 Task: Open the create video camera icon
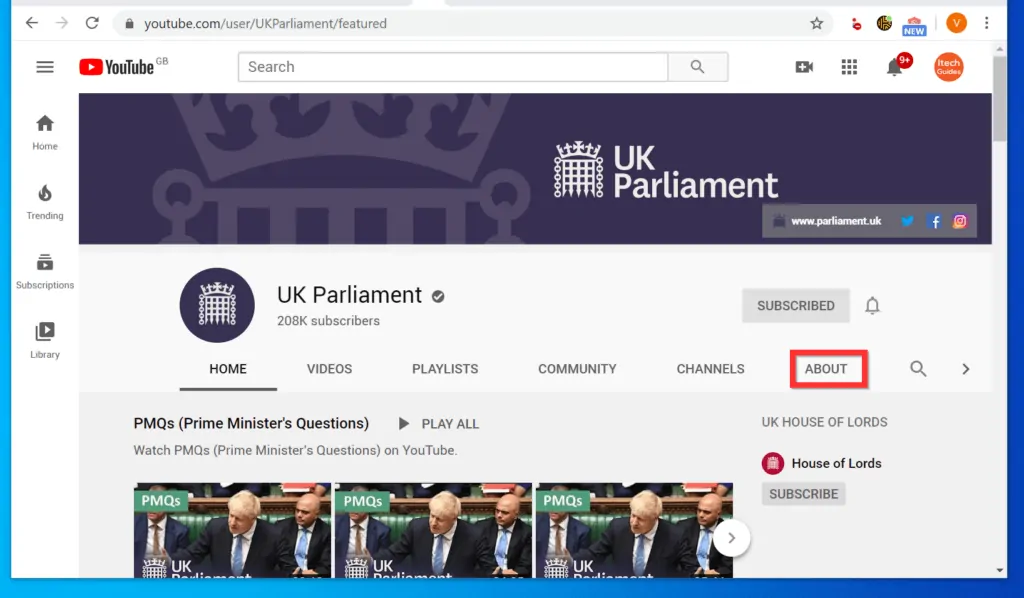[804, 67]
